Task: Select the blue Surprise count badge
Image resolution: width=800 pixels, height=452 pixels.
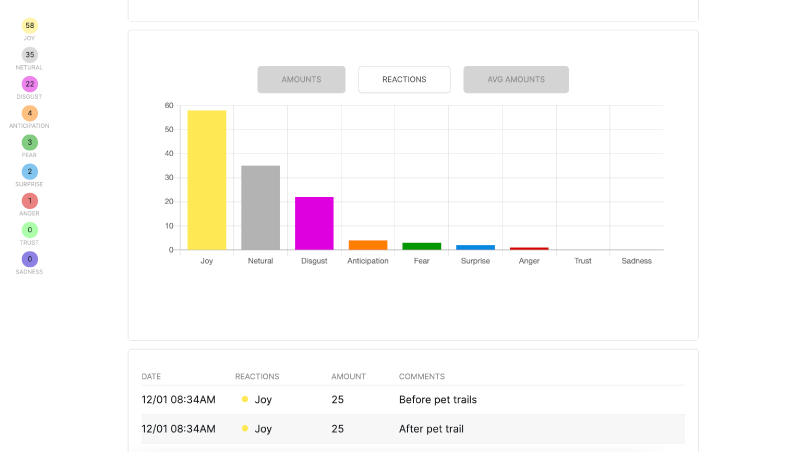Action: (x=30, y=172)
